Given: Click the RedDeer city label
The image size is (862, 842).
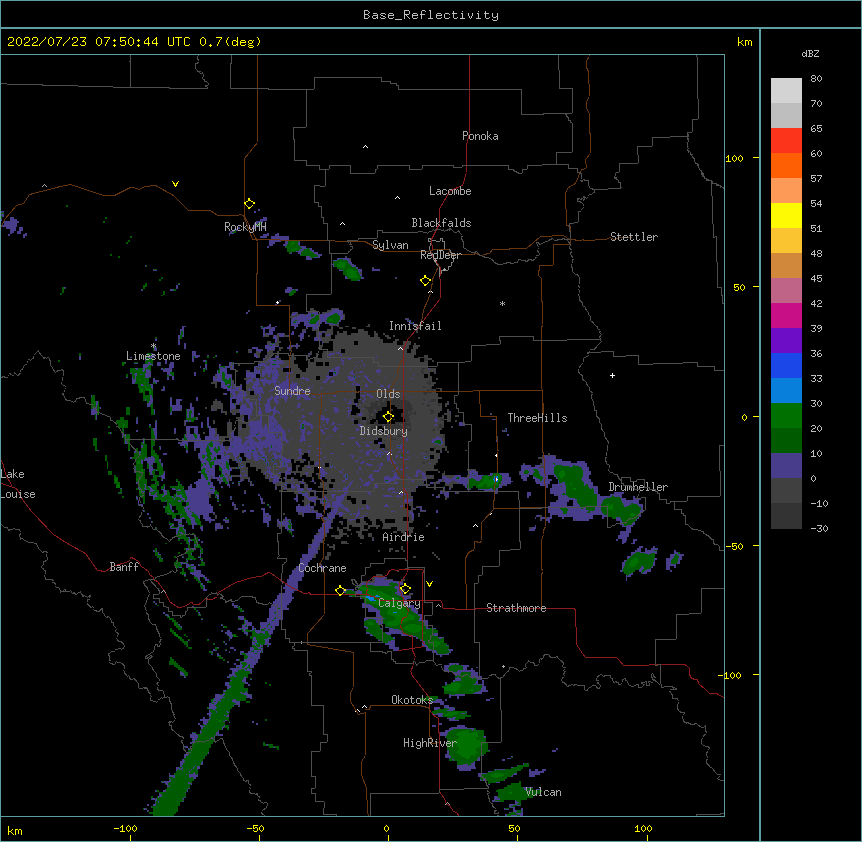Looking at the screenshot, I should (440, 255).
